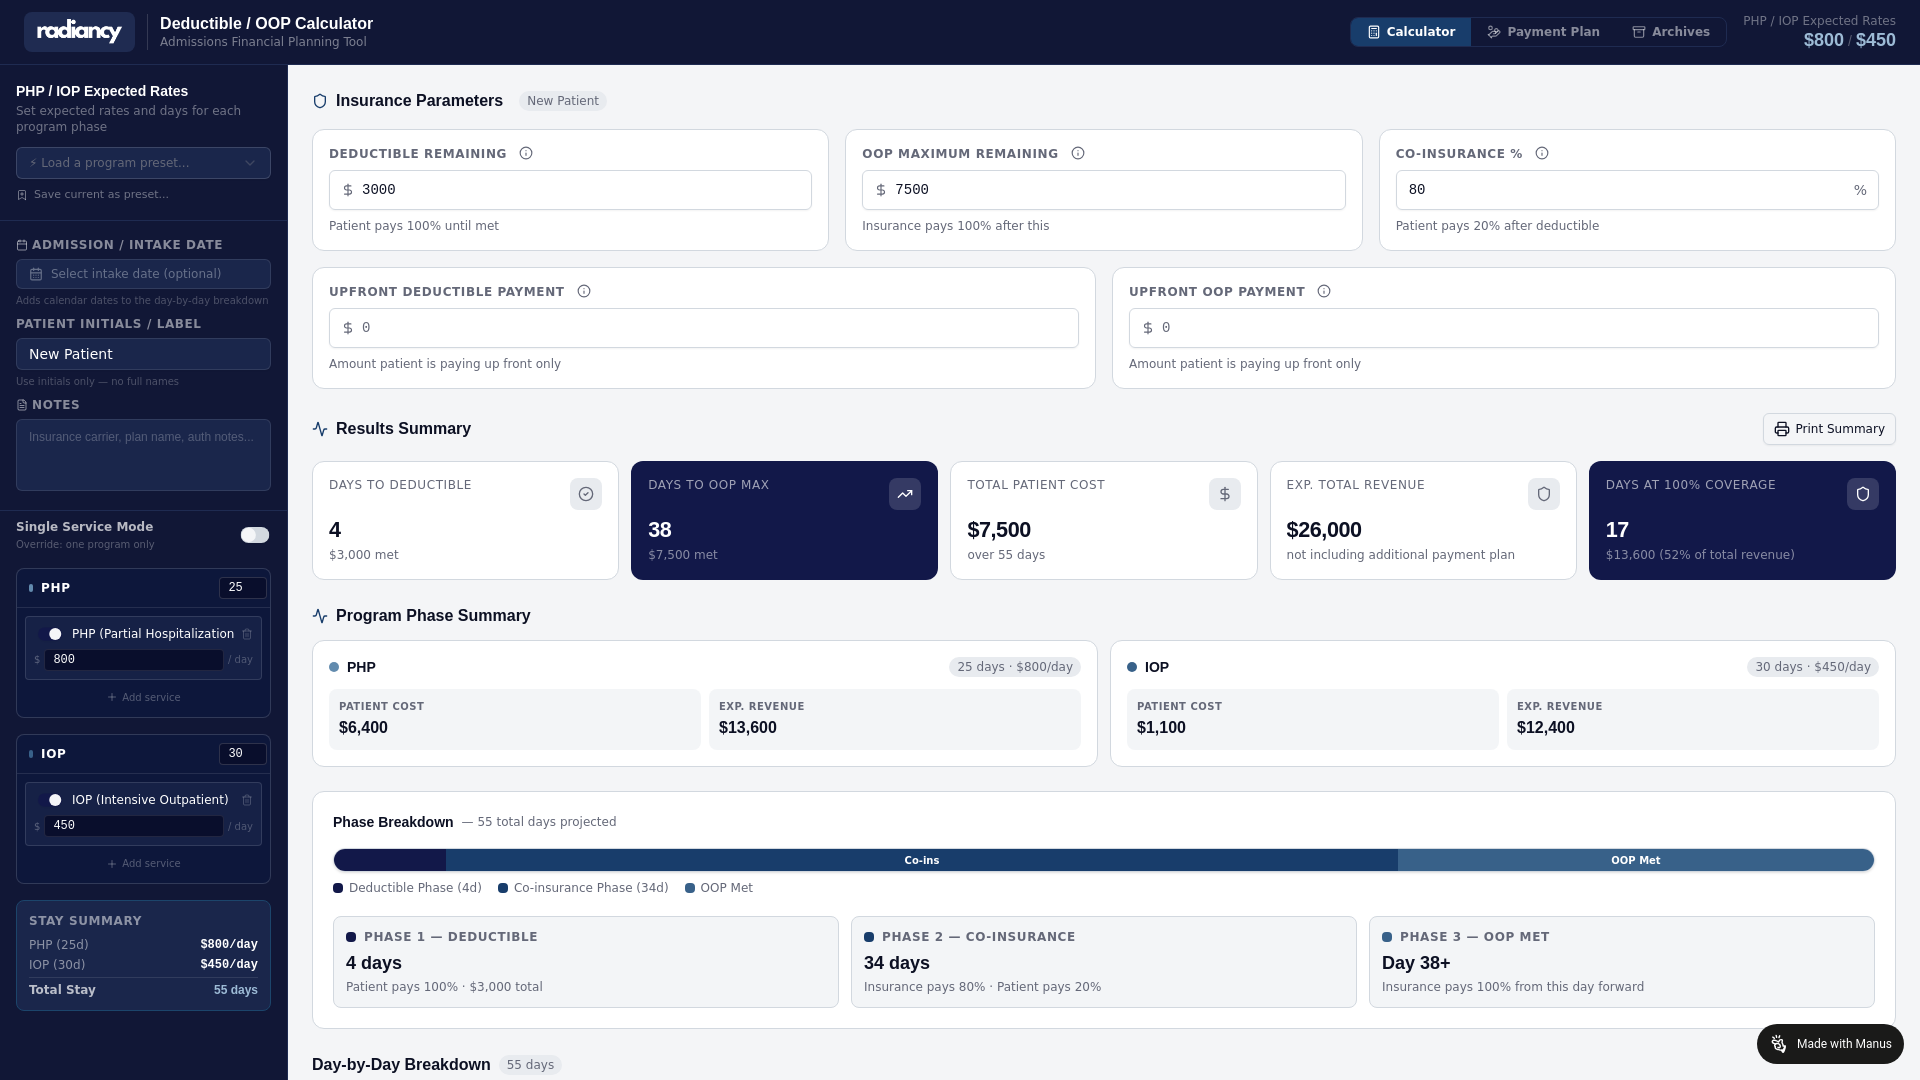Click the pulse icon beside Program Phase Summary
This screenshot has height=1080, width=1920.
(320, 616)
